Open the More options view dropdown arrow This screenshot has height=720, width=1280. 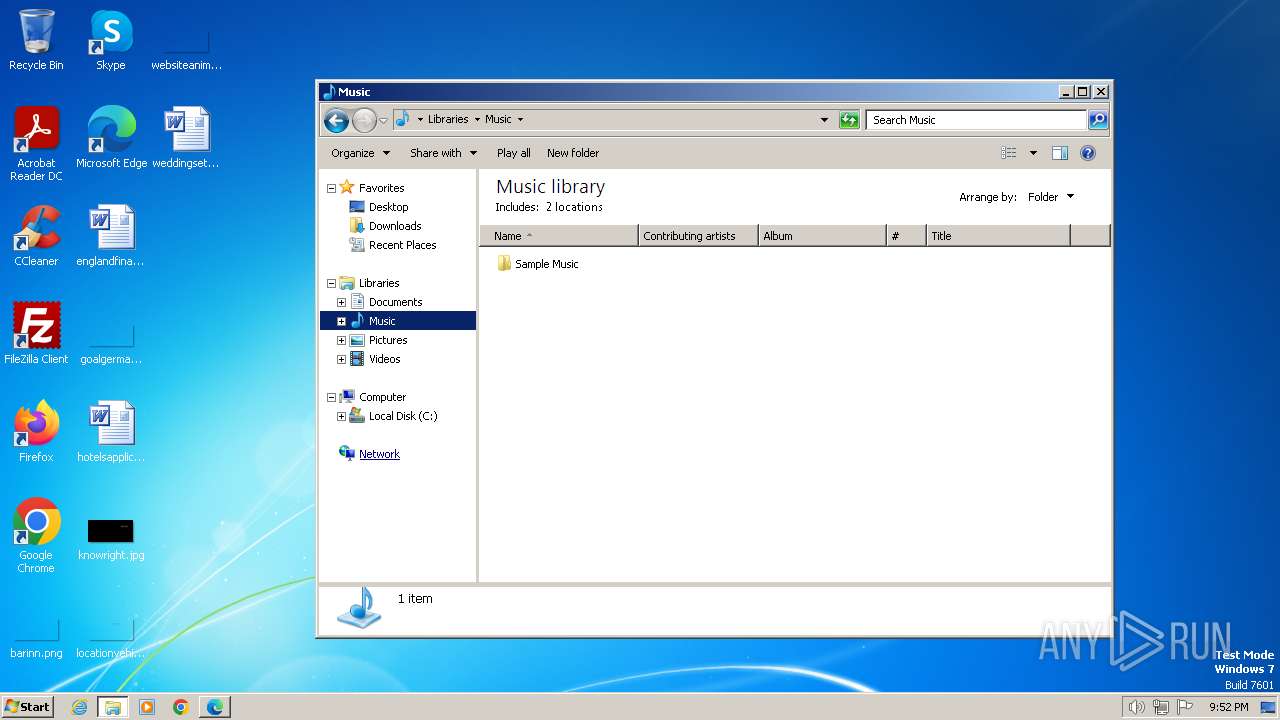[x=1033, y=153]
